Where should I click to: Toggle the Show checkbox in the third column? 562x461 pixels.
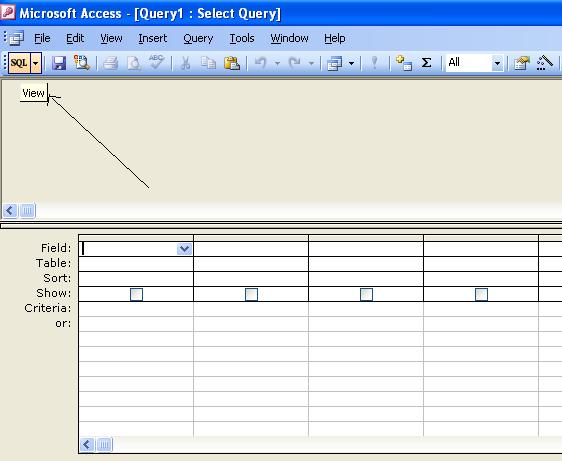(x=366, y=294)
